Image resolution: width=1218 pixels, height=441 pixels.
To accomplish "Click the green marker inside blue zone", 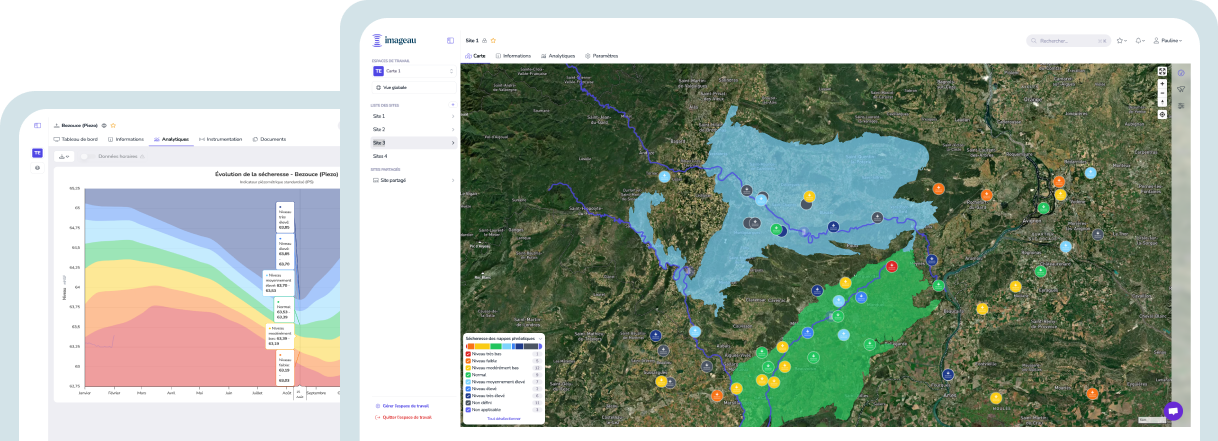I will pos(776,229).
